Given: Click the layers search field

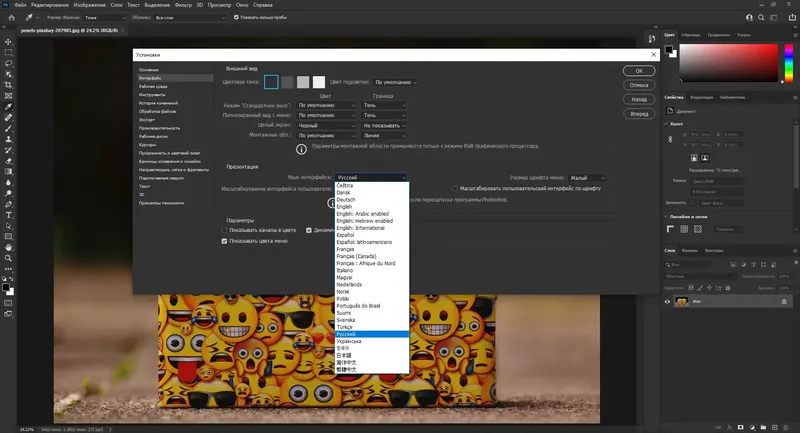Looking at the screenshot, I should click(x=687, y=265).
